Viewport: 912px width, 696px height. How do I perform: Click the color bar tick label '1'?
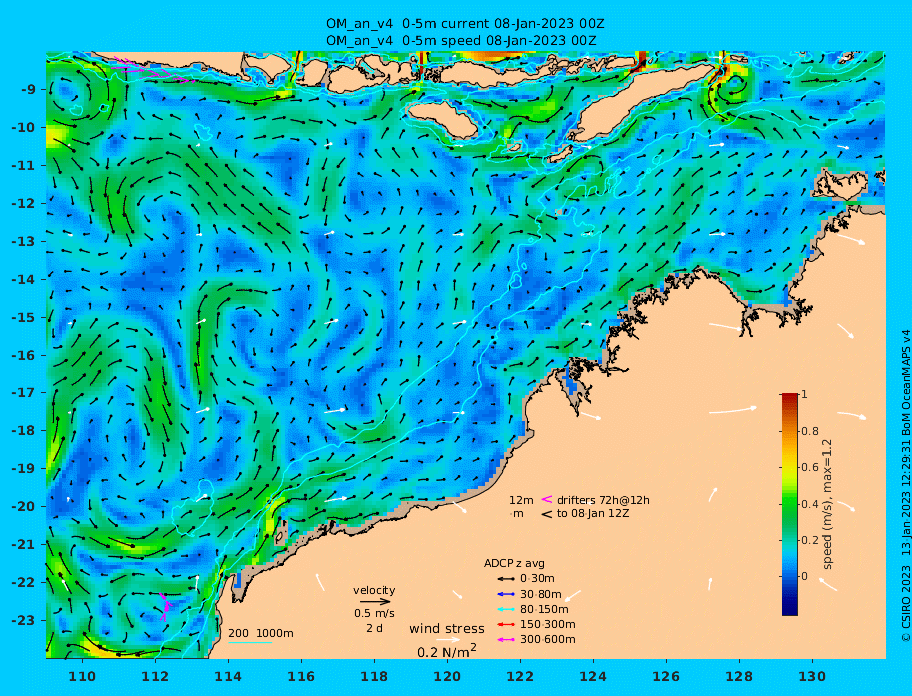[x=804, y=394]
